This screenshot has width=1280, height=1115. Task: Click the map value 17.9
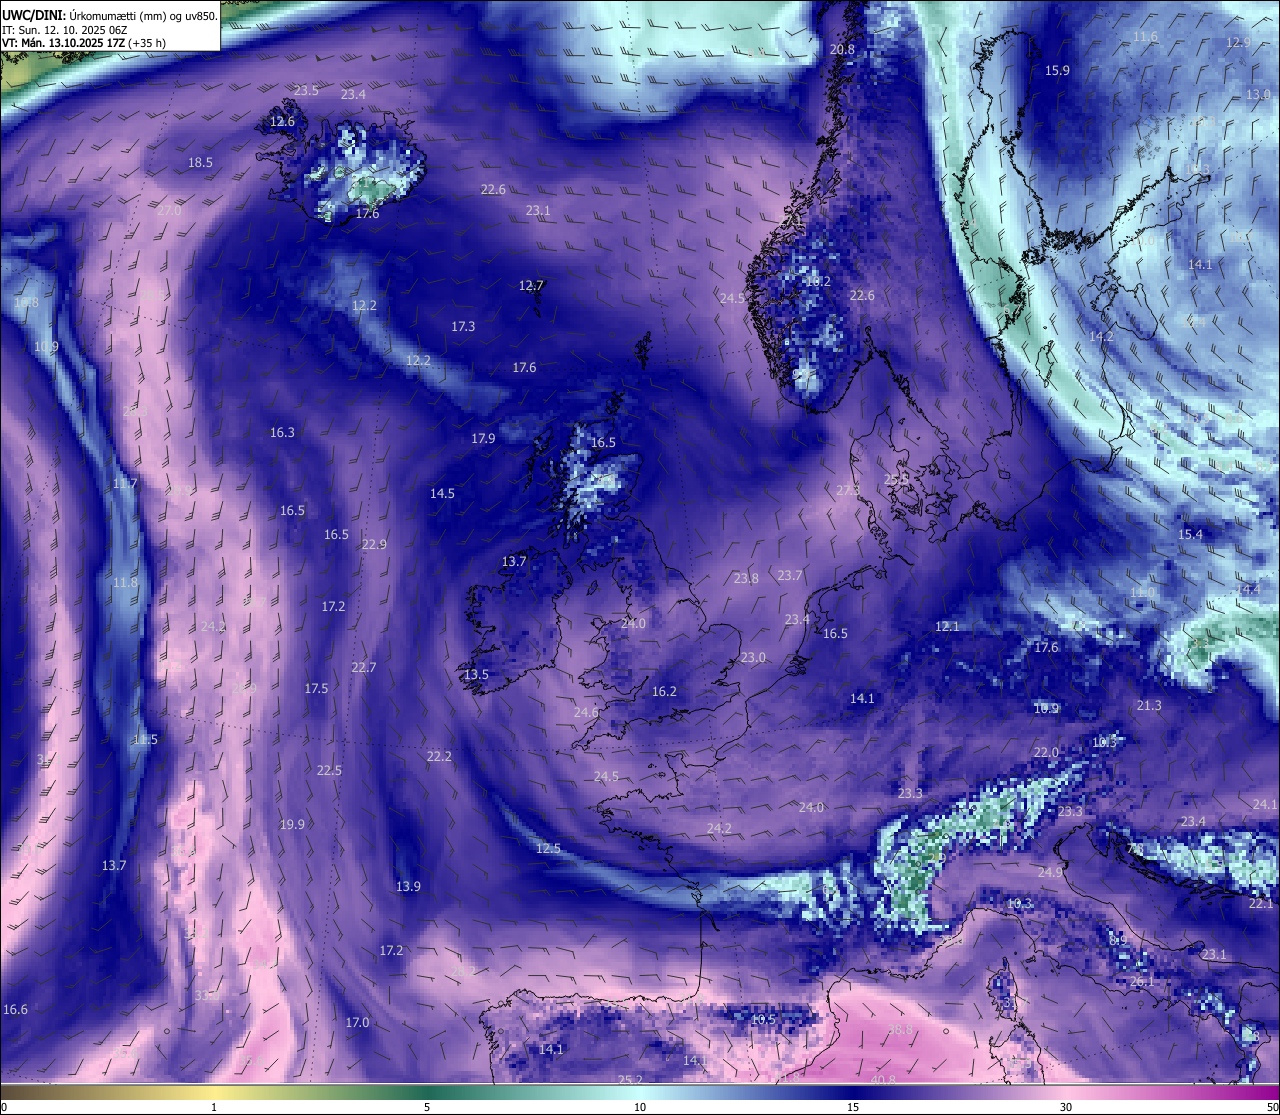pos(483,438)
